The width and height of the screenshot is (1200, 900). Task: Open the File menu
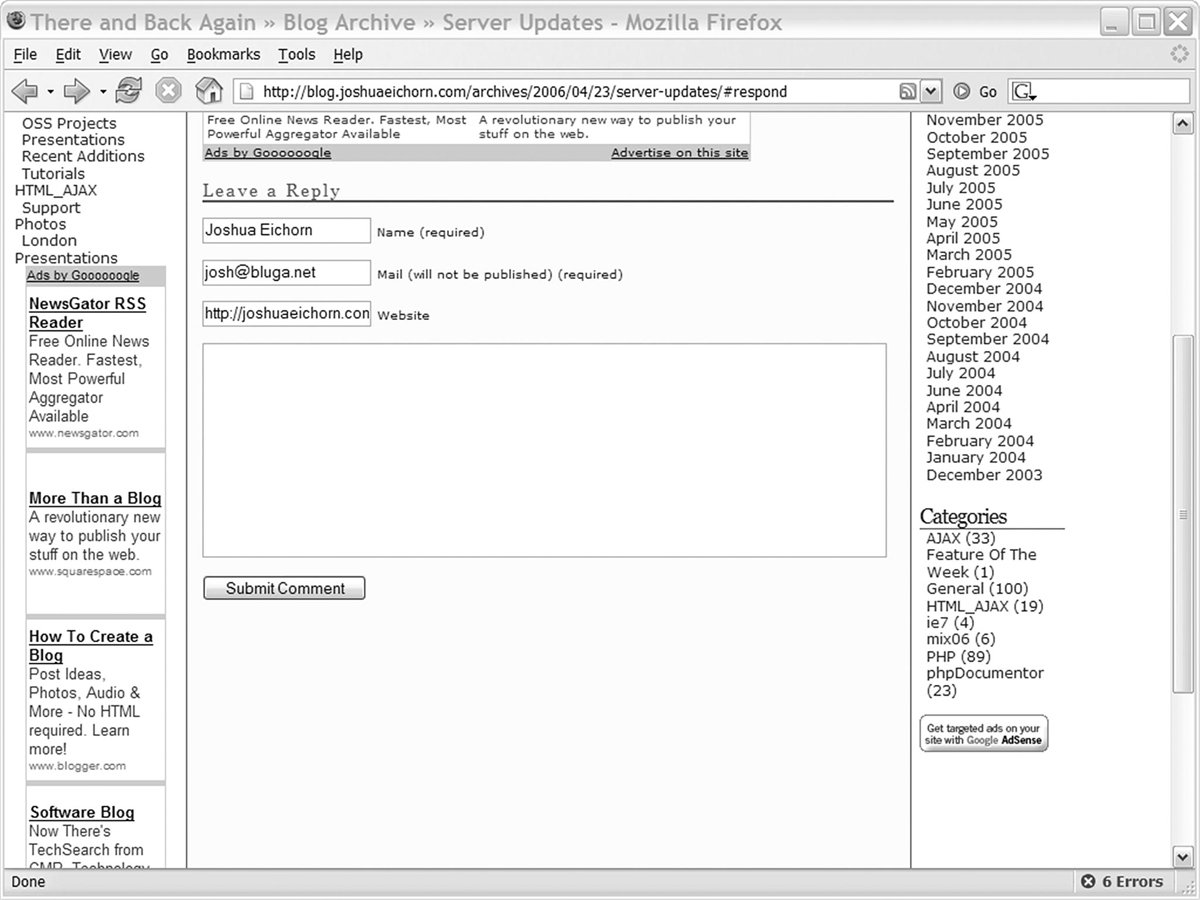tap(25, 55)
